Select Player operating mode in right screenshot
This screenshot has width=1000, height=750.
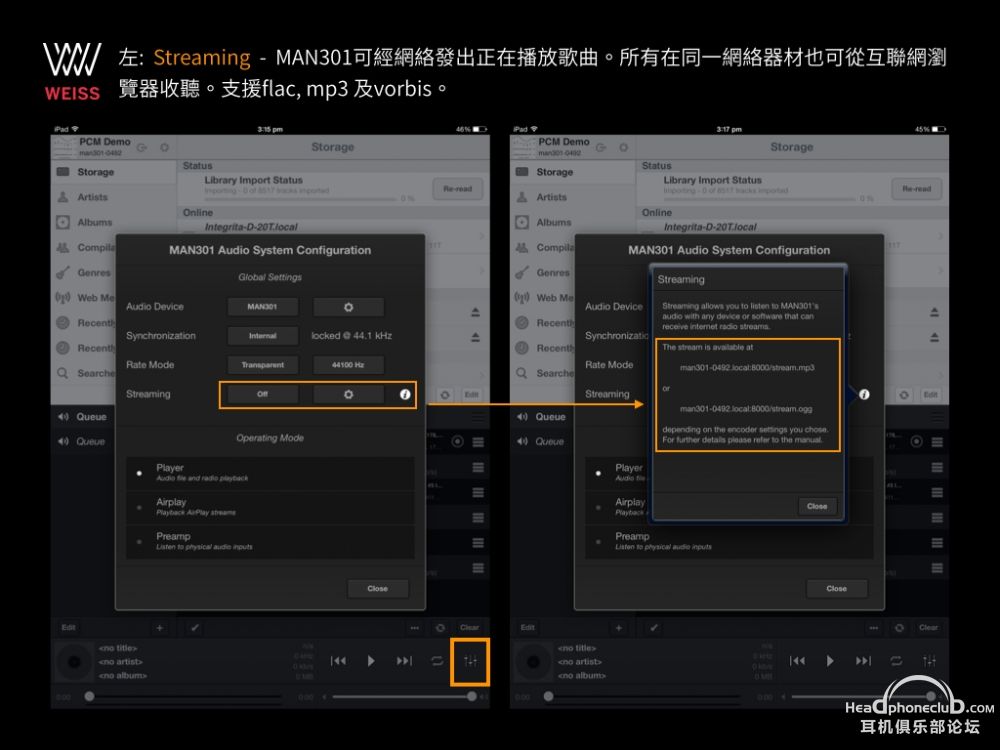tap(617, 473)
